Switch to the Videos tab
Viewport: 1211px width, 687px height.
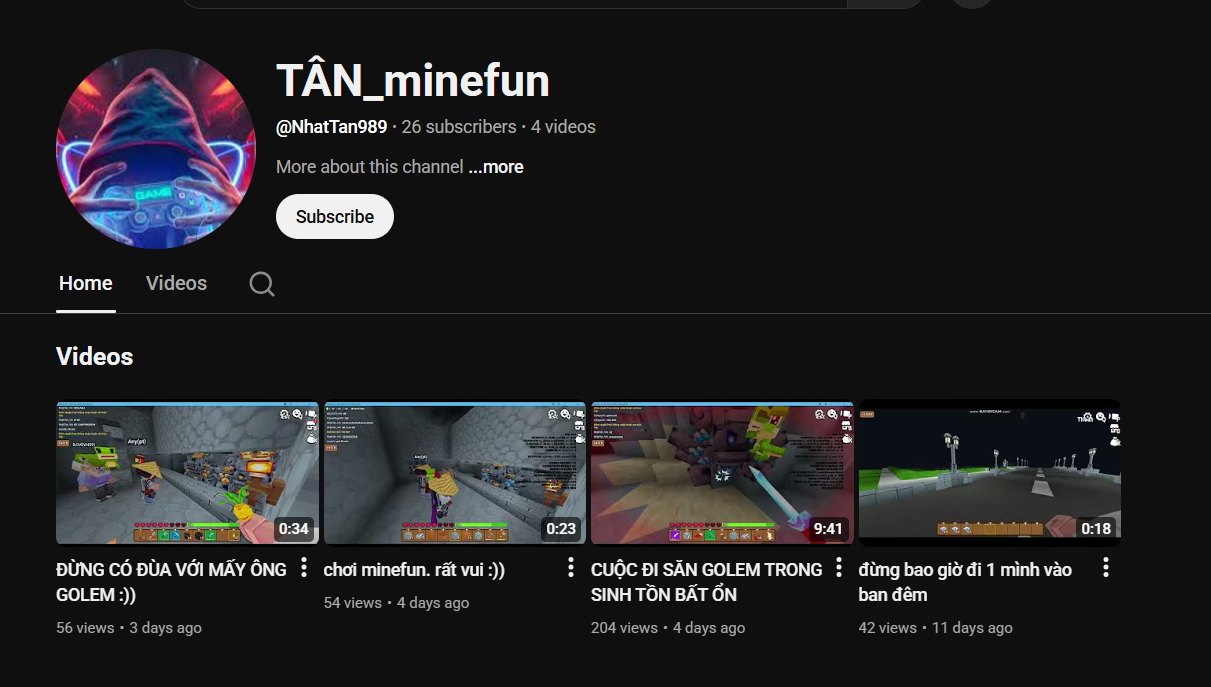point(176,284)
